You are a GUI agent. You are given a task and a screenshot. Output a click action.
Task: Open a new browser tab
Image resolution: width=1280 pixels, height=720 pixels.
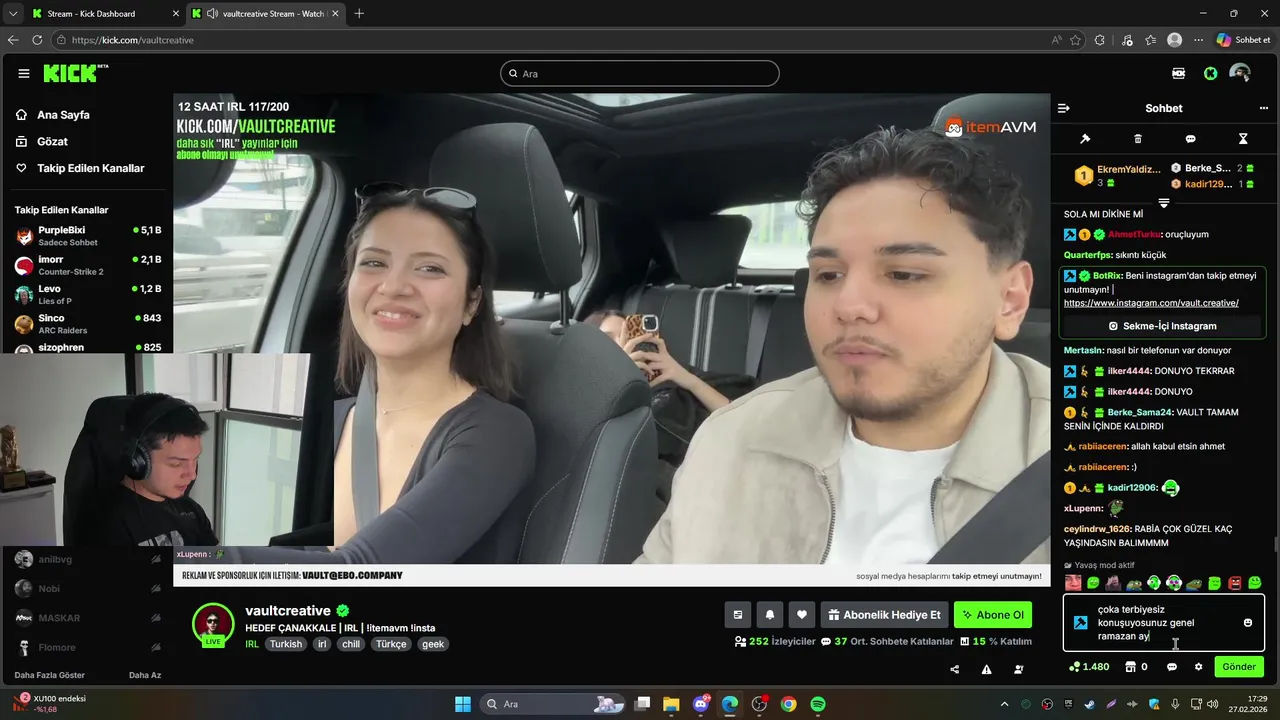click(359, 14)
